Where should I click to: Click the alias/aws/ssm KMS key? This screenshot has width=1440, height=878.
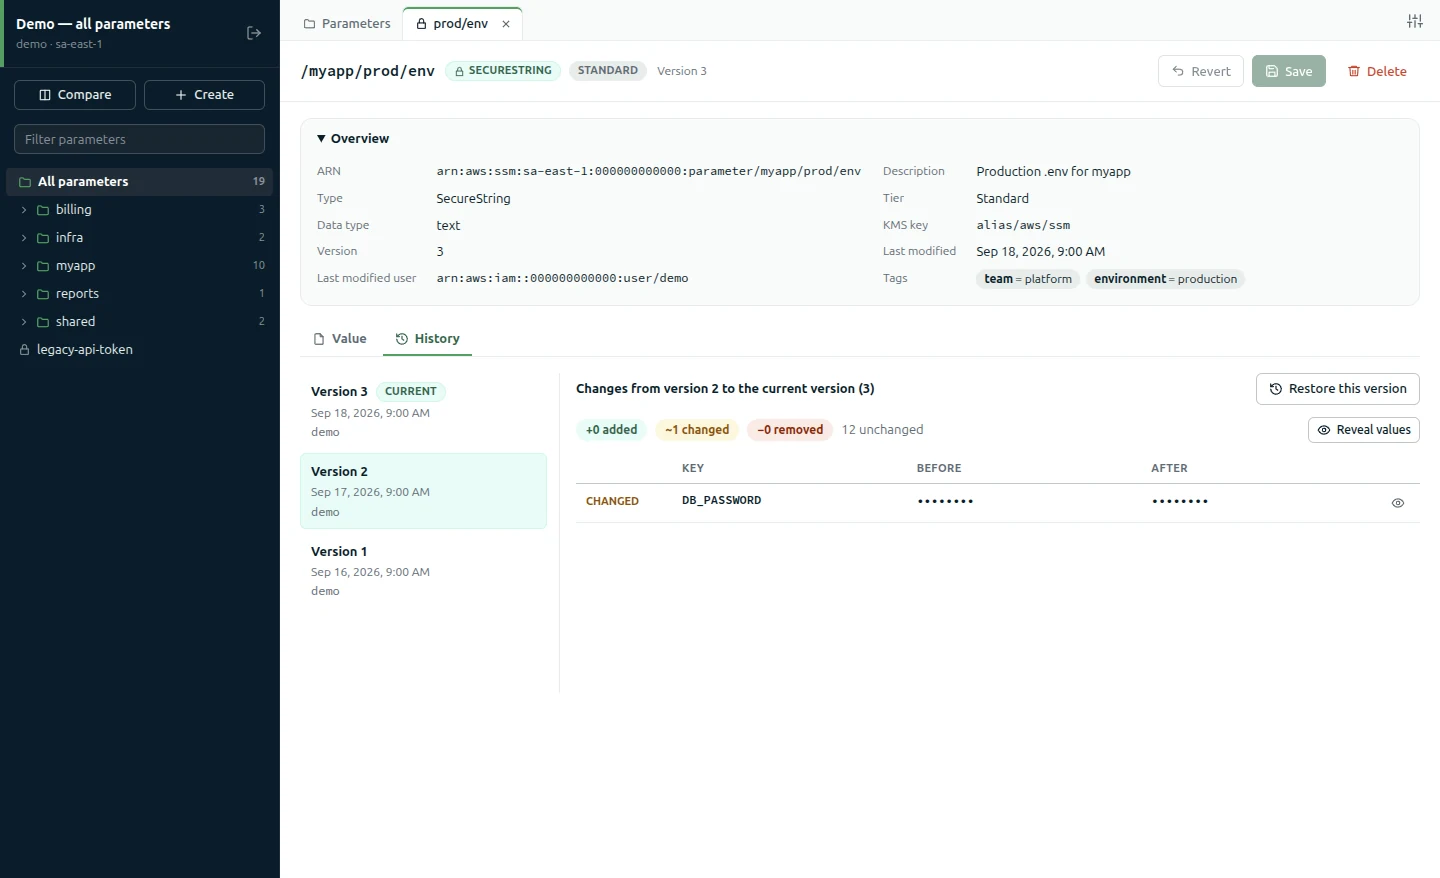[x=1023, y=226]
